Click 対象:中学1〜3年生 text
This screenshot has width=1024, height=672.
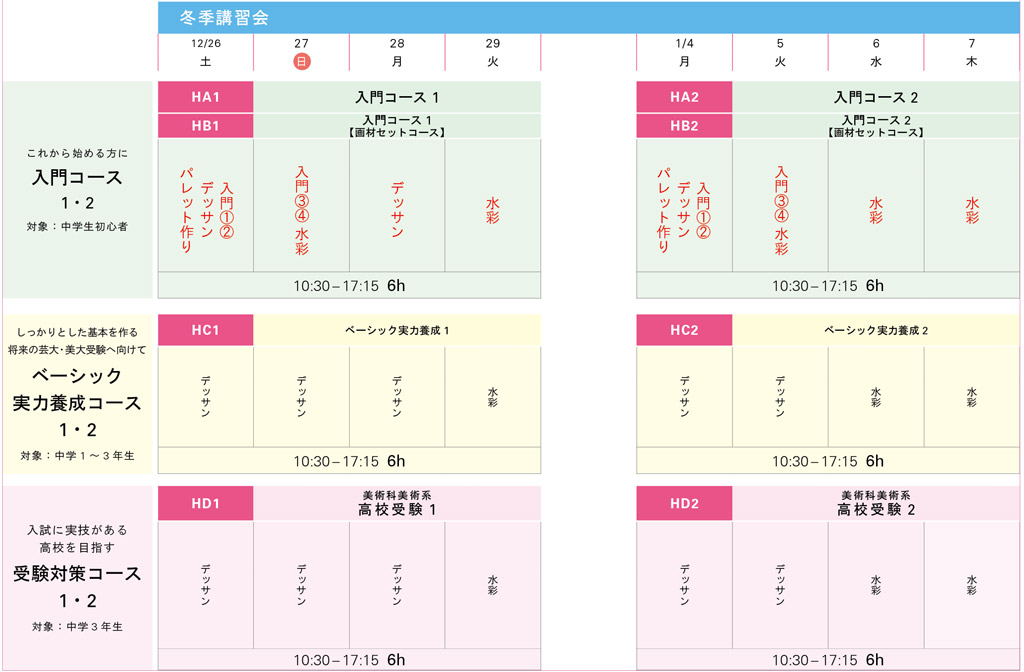point(77,456)
